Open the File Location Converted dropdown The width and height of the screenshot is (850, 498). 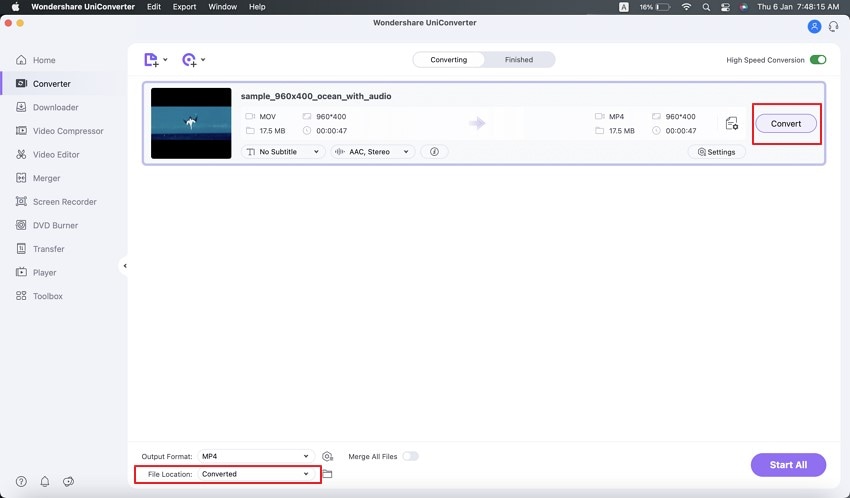pos(255,474)
